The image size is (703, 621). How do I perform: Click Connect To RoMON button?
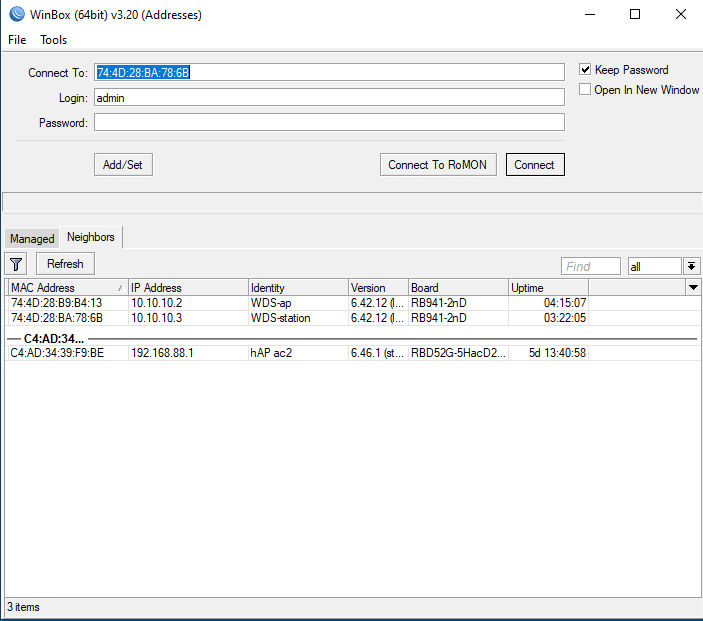click(438, 165)
